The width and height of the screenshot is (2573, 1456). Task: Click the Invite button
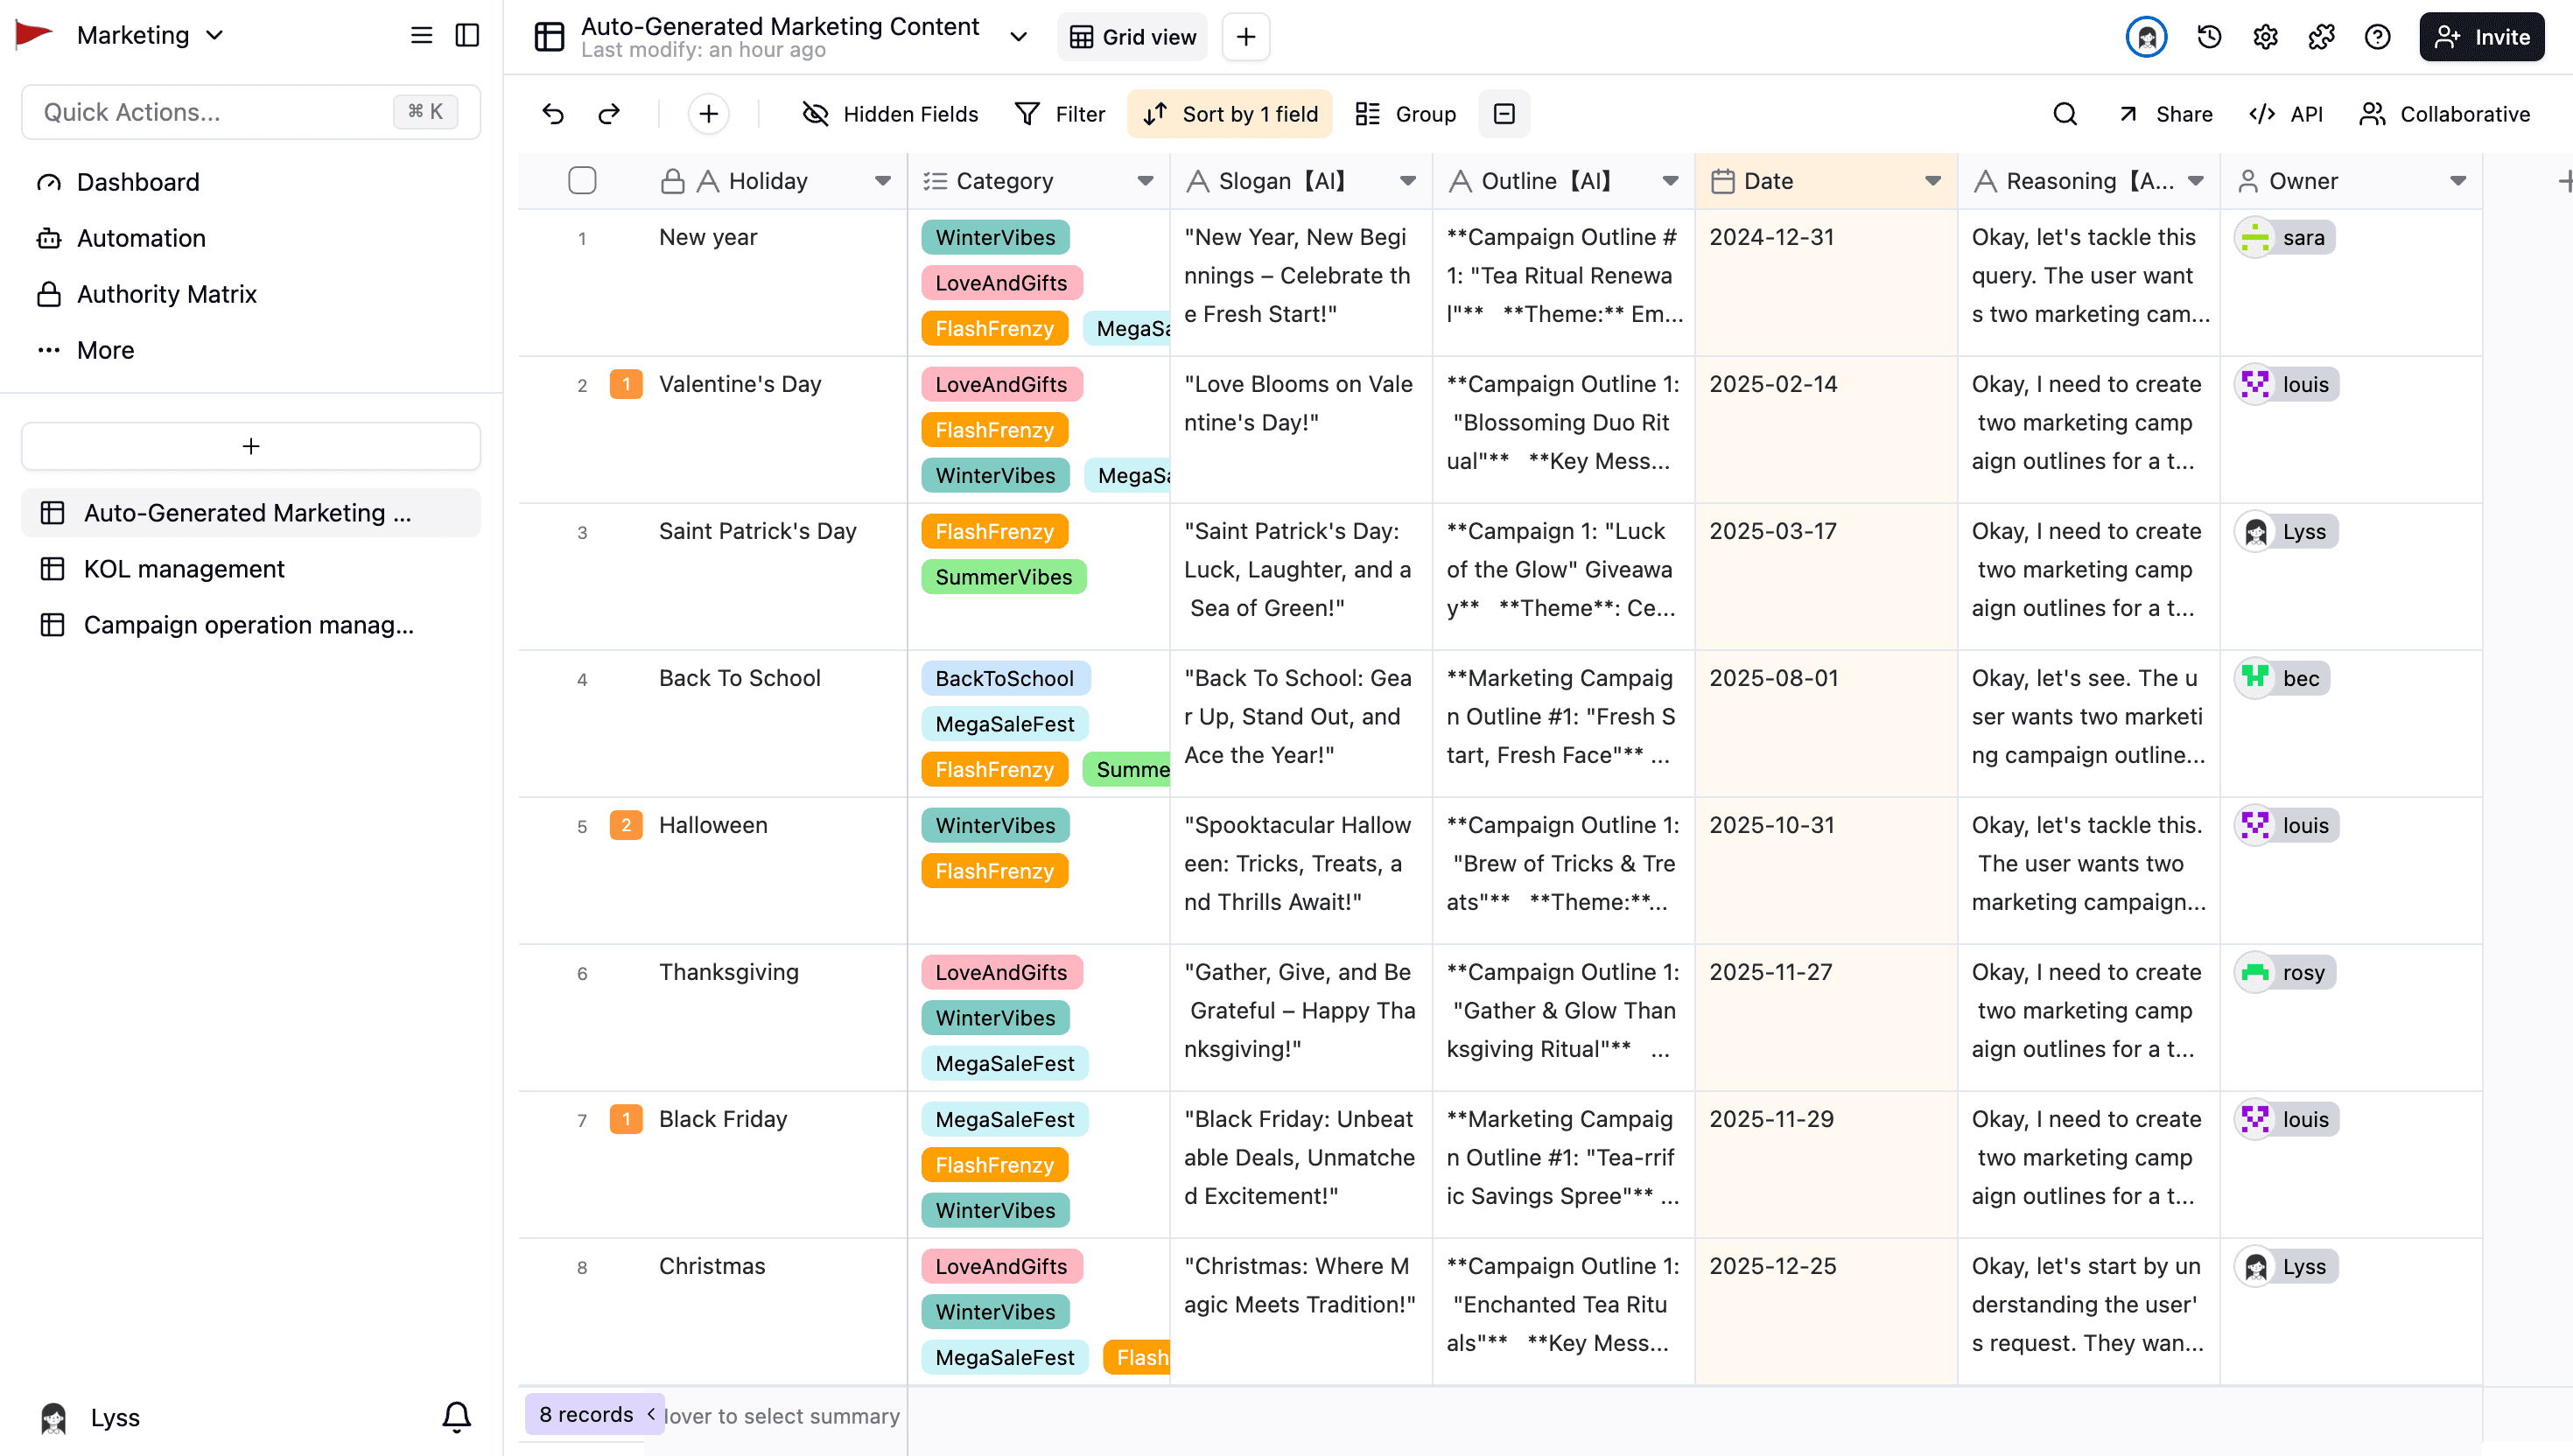(x=2482, y=37)
